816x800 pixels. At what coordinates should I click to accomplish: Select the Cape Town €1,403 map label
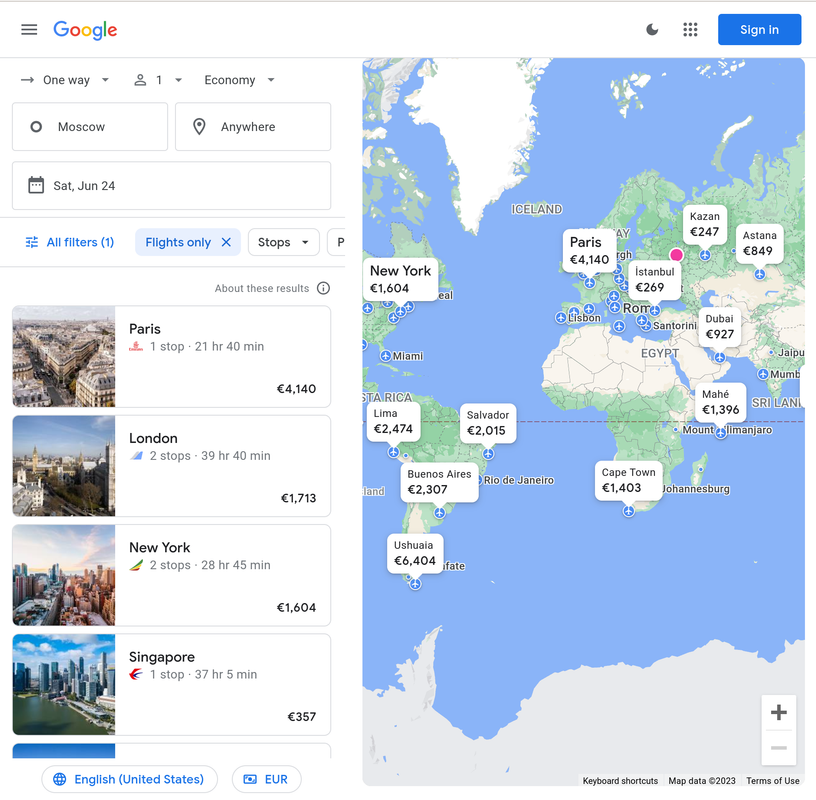point(628,480)
